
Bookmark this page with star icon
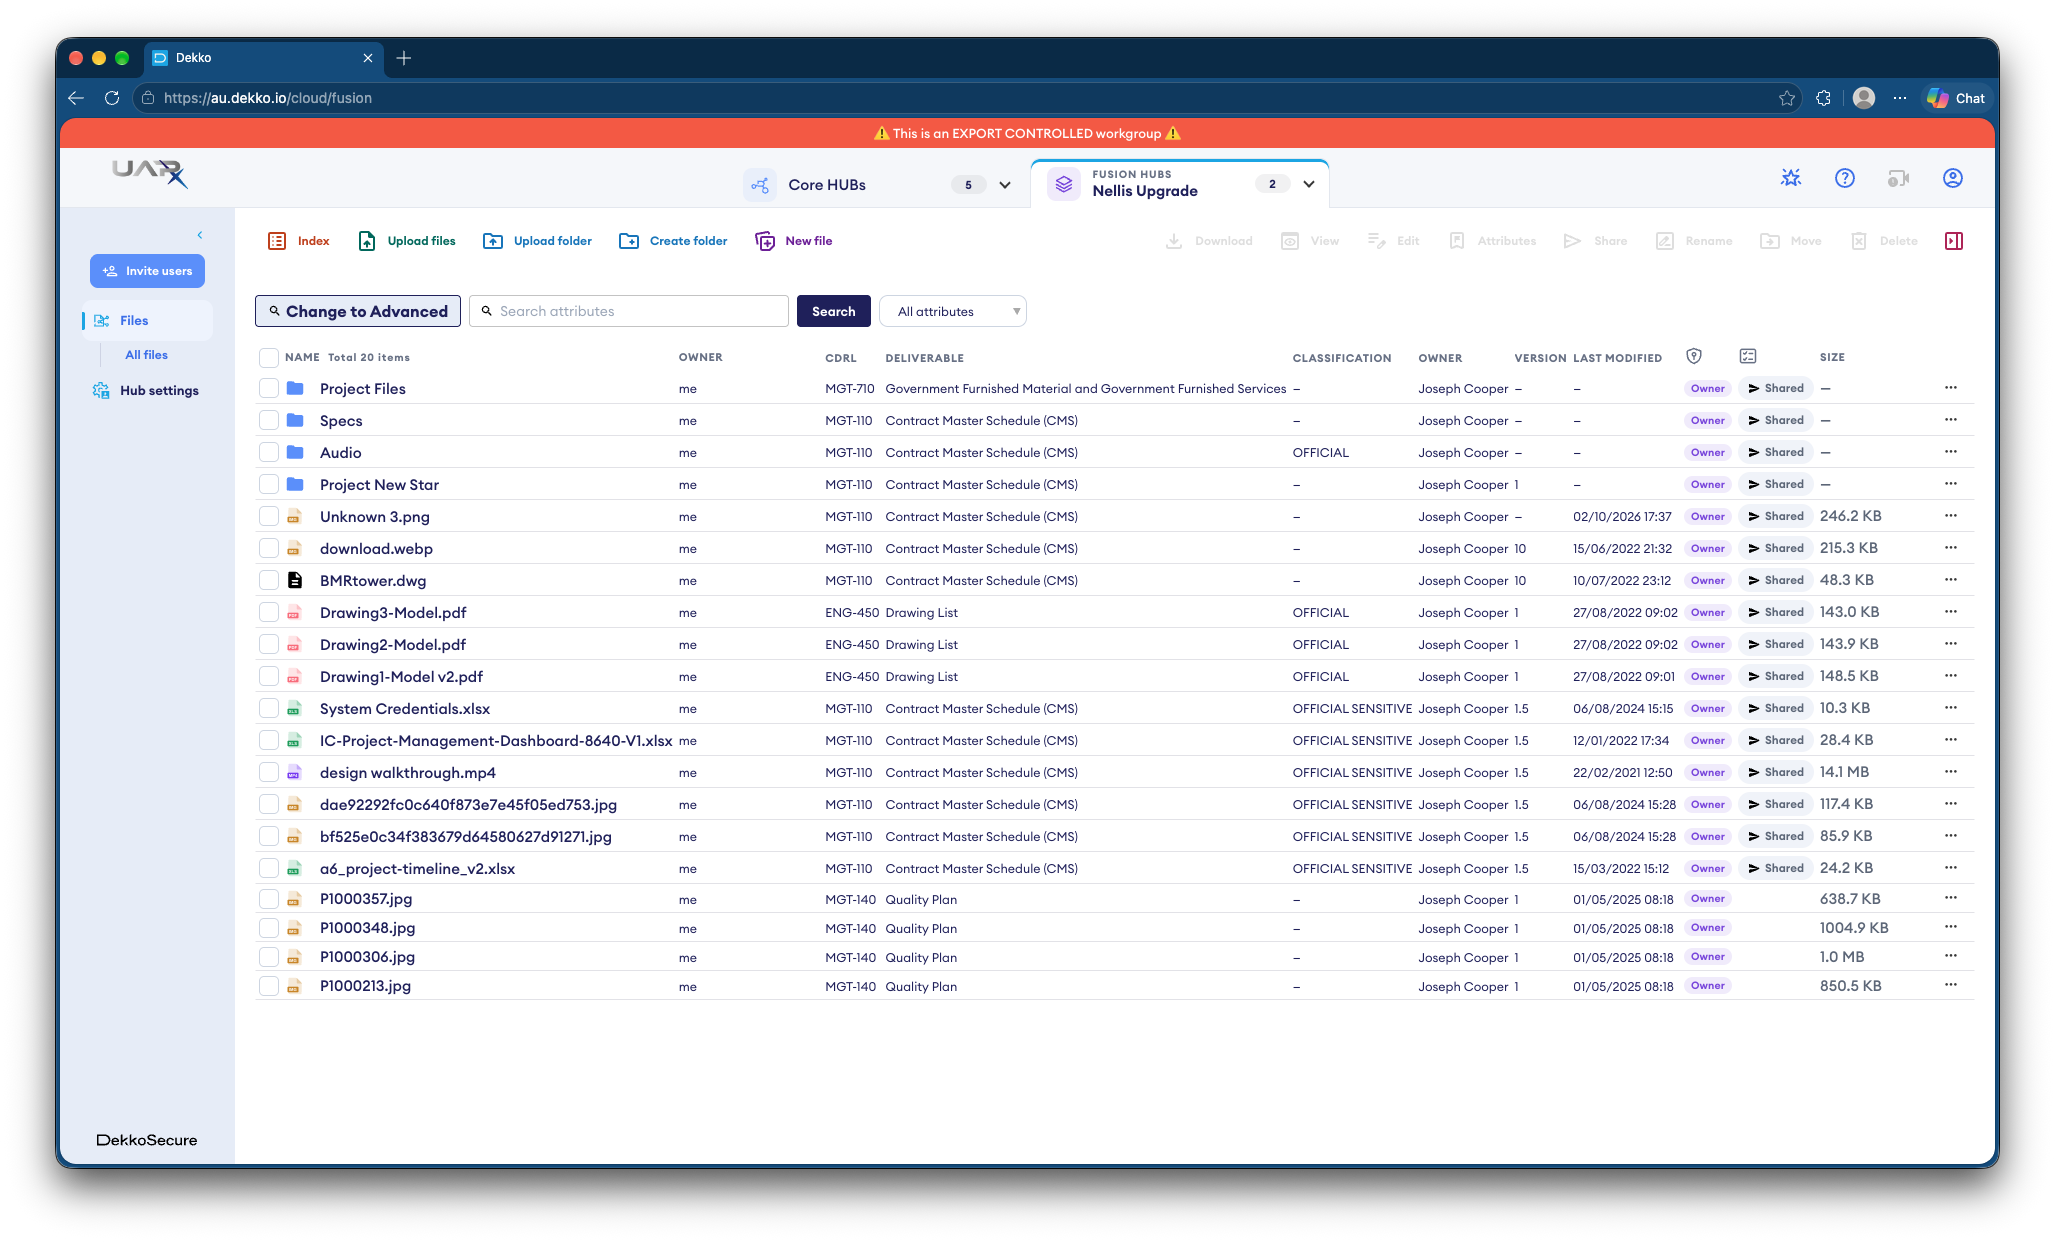(x=1787, y=98)
